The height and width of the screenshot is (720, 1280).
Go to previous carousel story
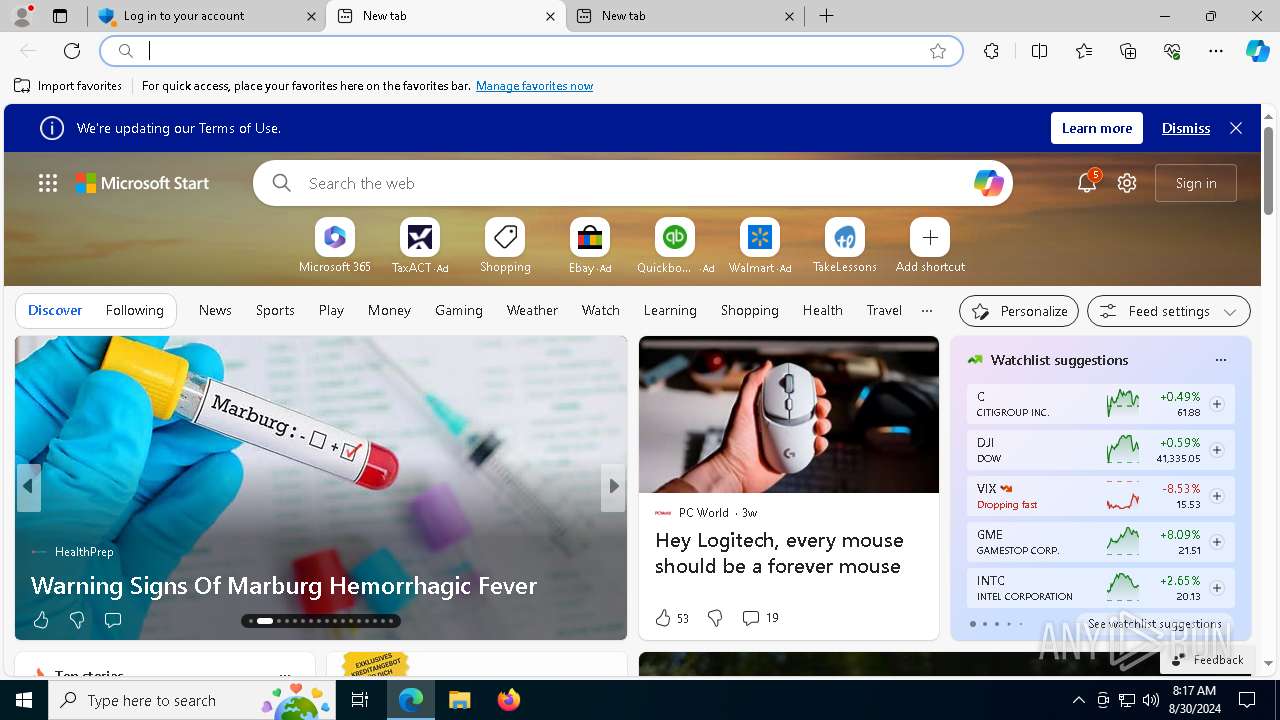(28, 487)
